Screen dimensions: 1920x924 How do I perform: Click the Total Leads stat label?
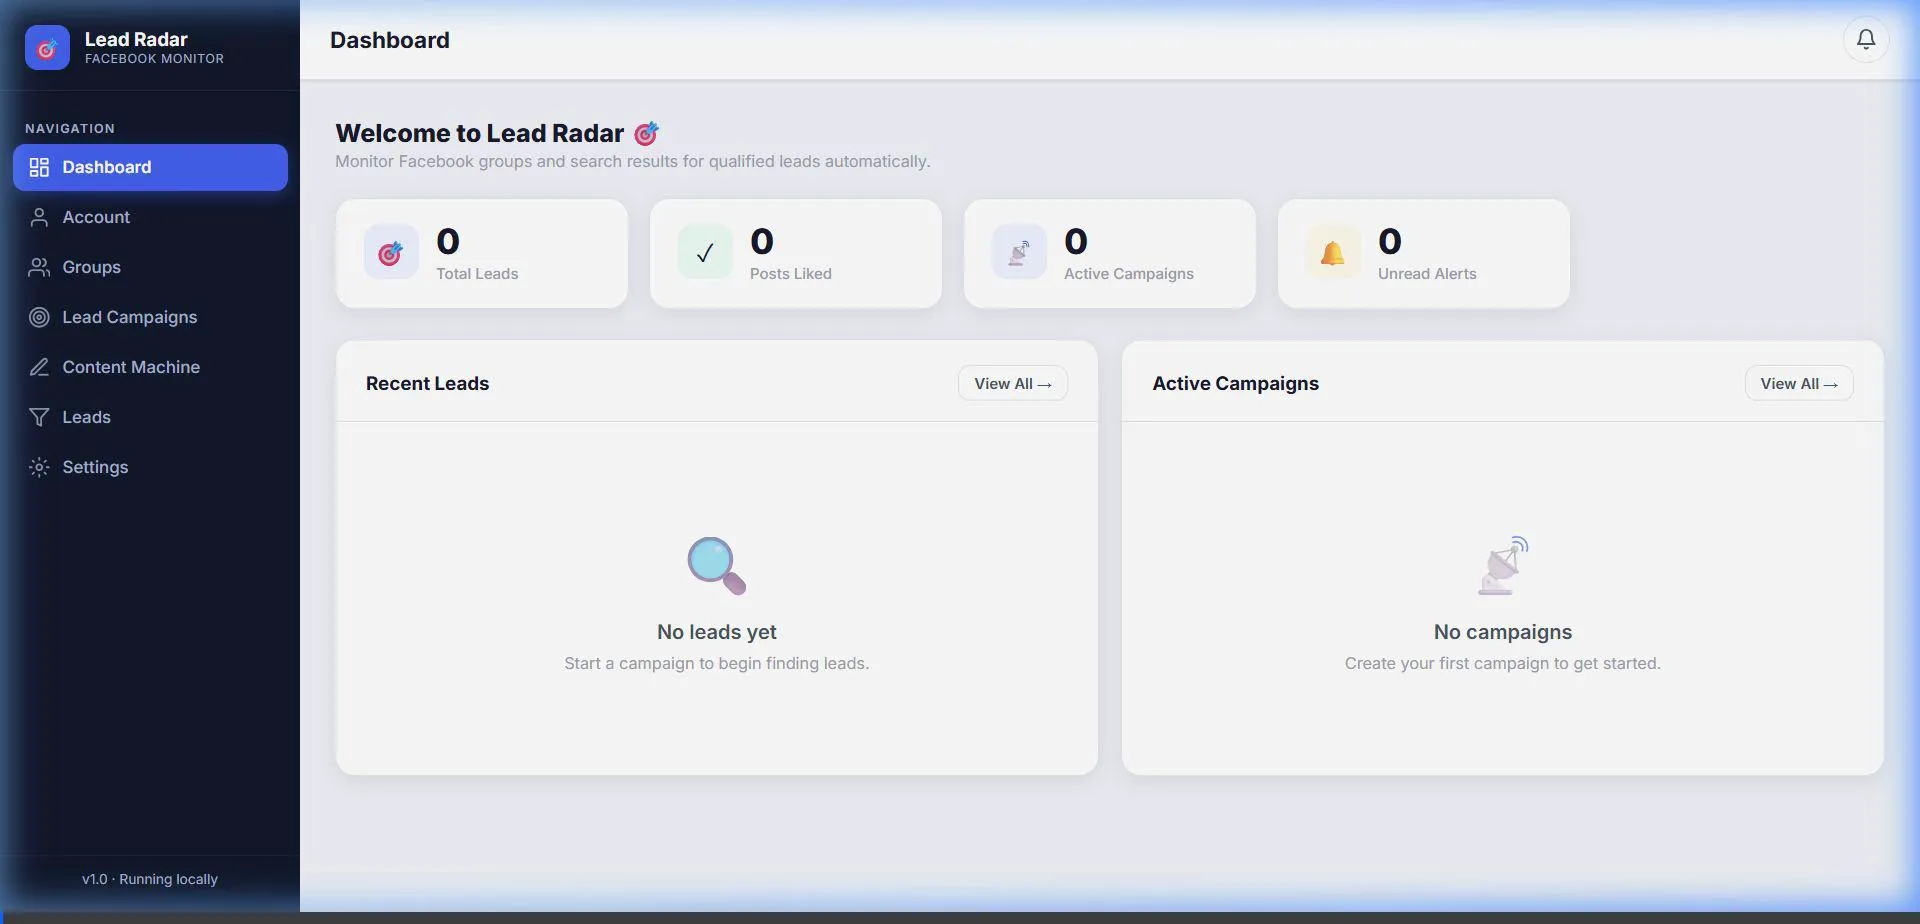[477, 274]
